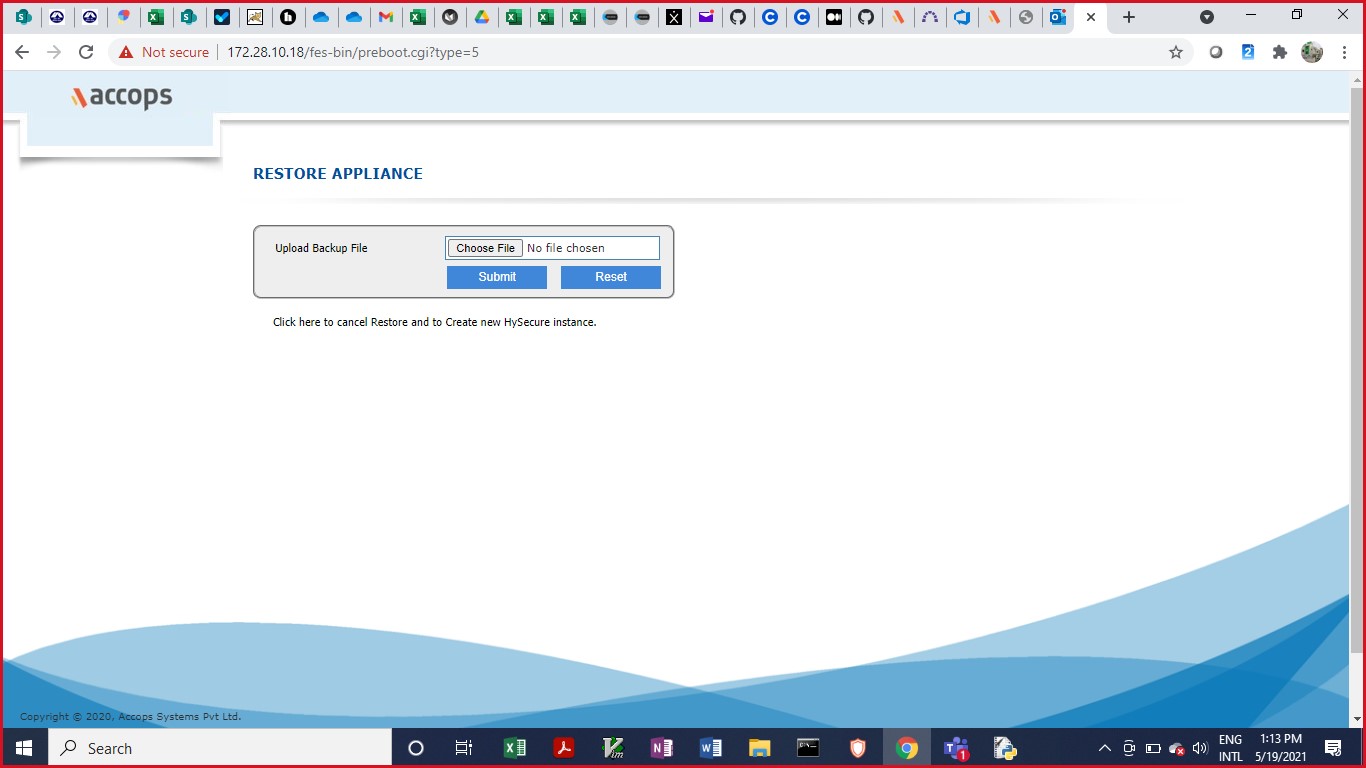Reload the current page
Image resolution: width=1366 pixels, height=768 pixels.
pos(86,52)
